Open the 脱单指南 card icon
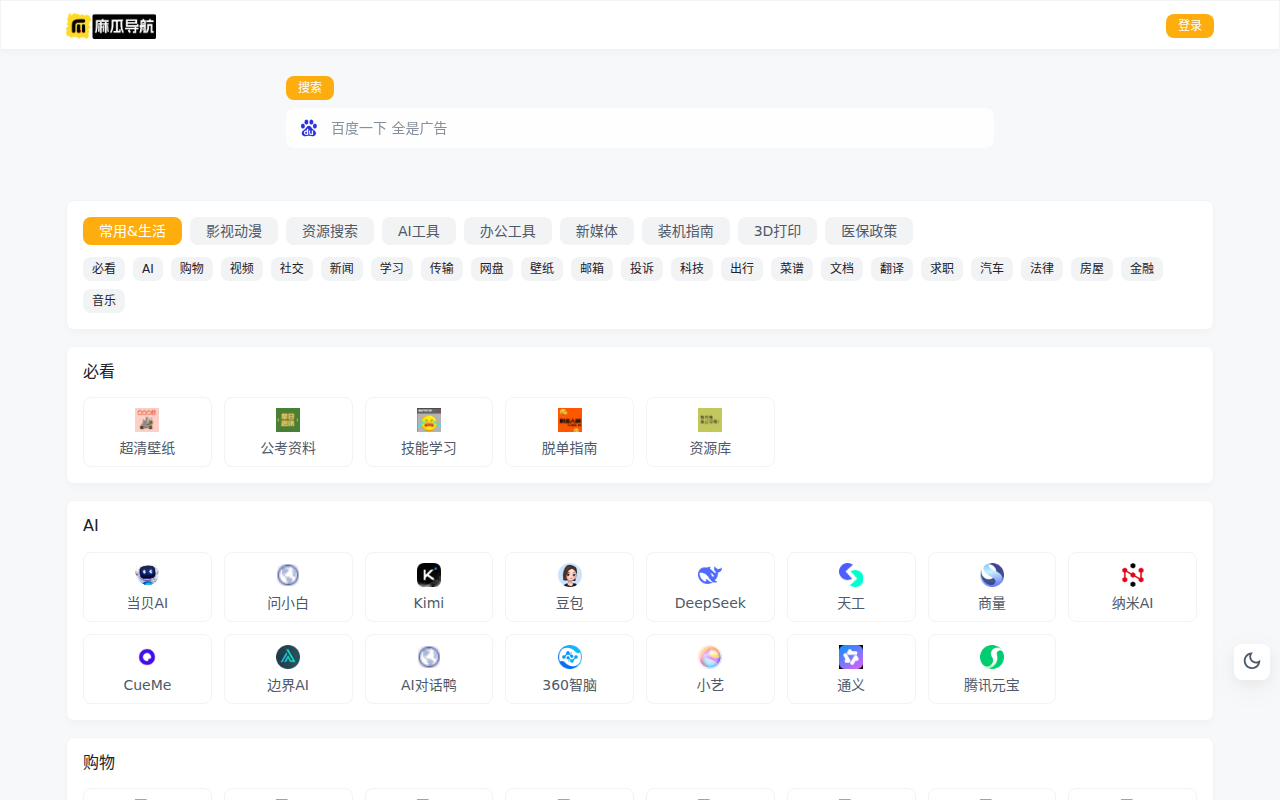 [x=570, y=420]
